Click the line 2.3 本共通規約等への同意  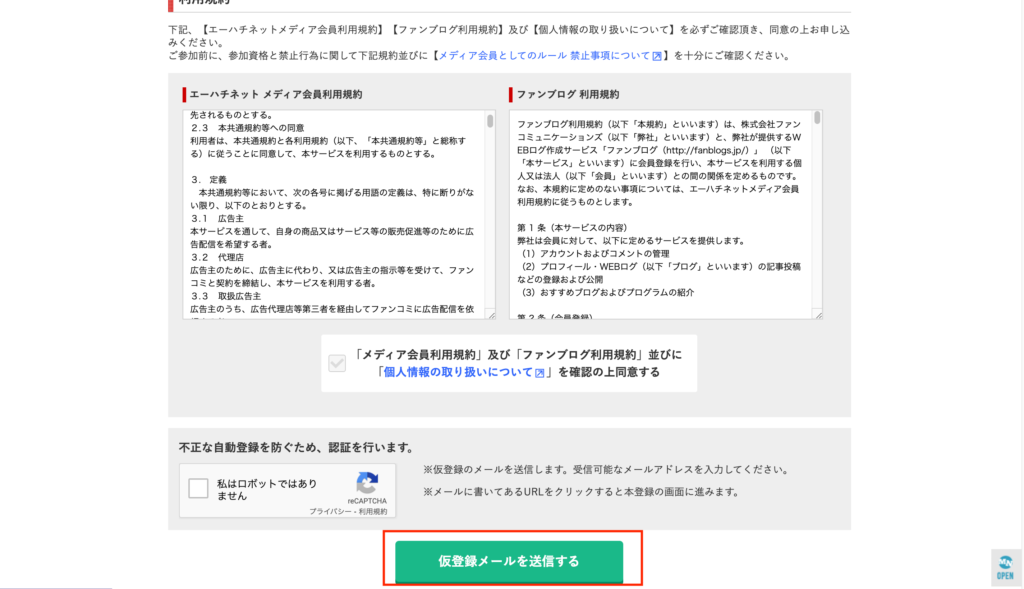click(247, 127)
